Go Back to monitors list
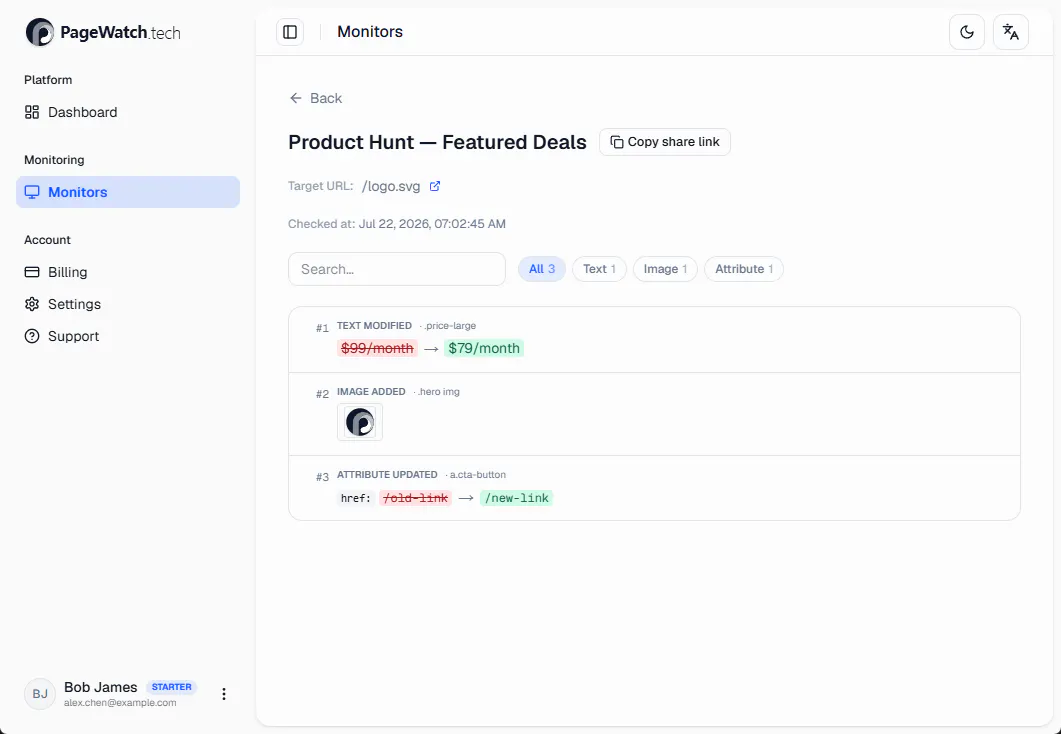 [x=315, y=98]
